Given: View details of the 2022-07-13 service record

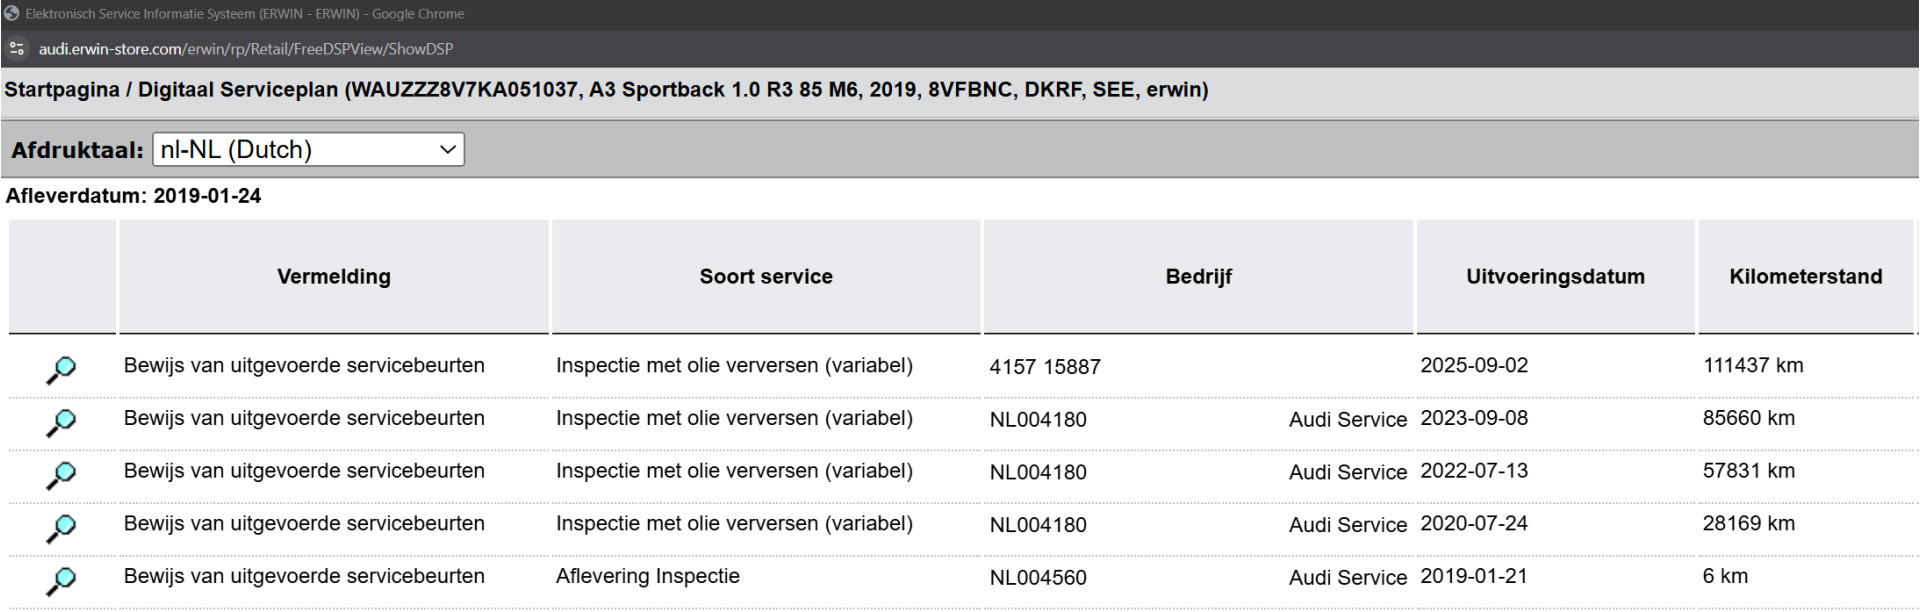Looking at the screenshot, I should (x=61, y=475).
